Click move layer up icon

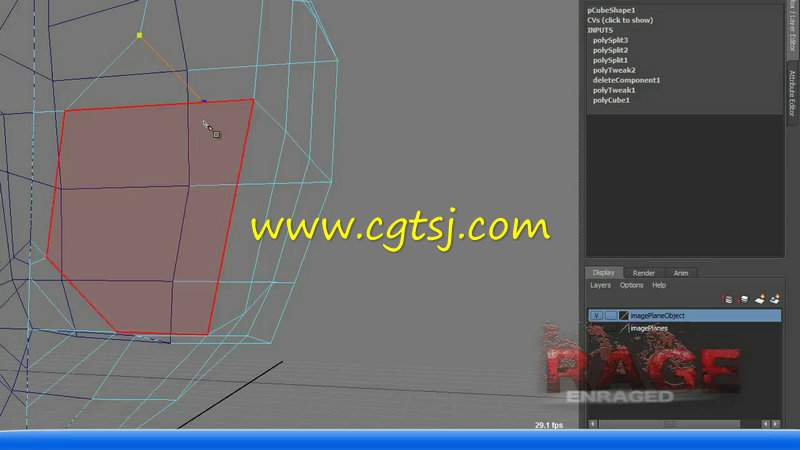click(x=728, y=299)
